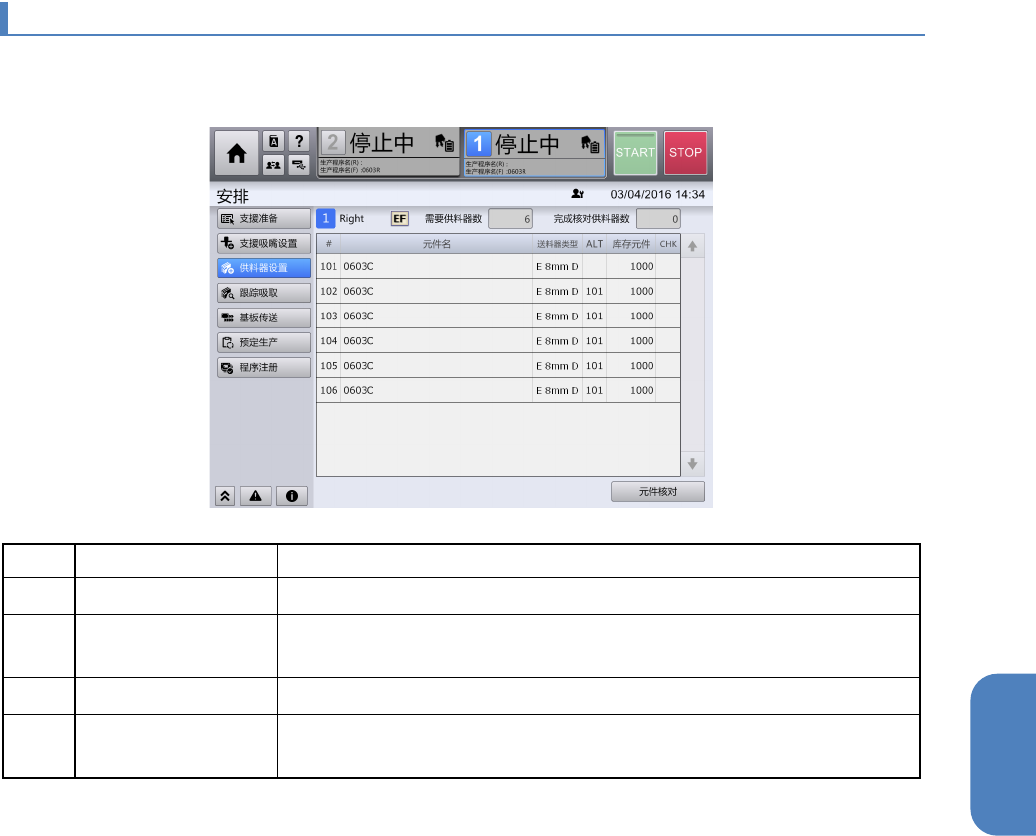Image resolution: width=1036 pixels, height=836 pixels.
Task: Click the operator switch users icon
Action: coord(274,165)
